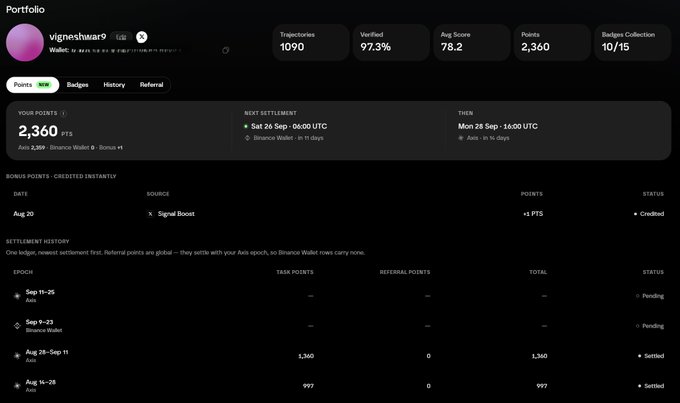Click the Axis icon under Then settlement

(461, 138)
